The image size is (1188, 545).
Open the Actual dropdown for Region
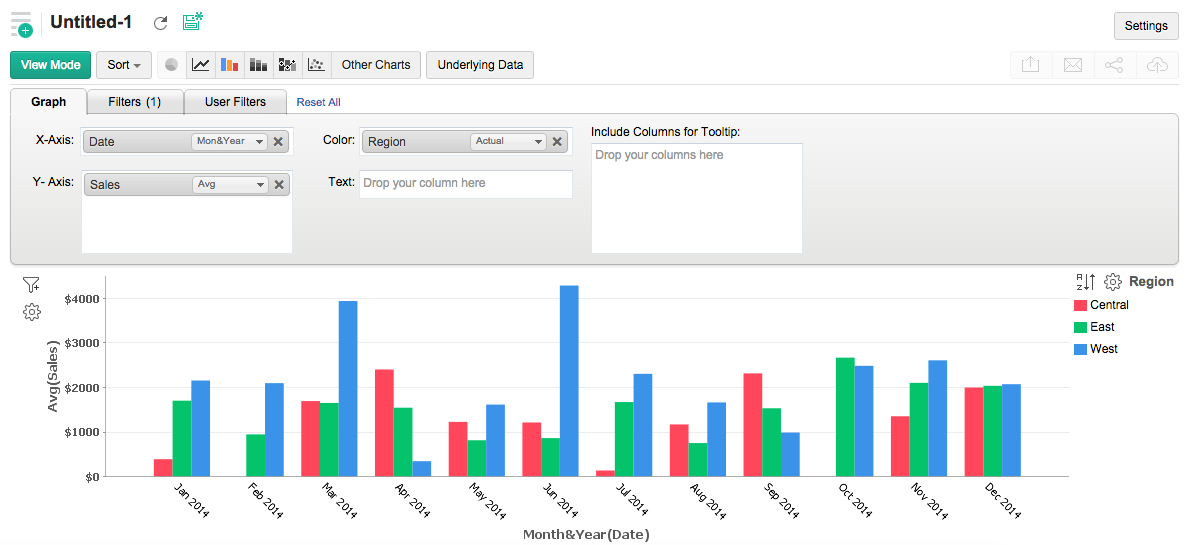[508, 141]
